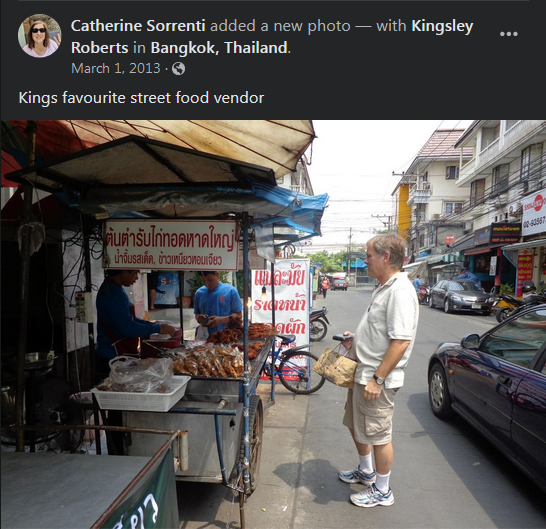Click the caption 'Kings favourite street food vendor'

point(141,98)
